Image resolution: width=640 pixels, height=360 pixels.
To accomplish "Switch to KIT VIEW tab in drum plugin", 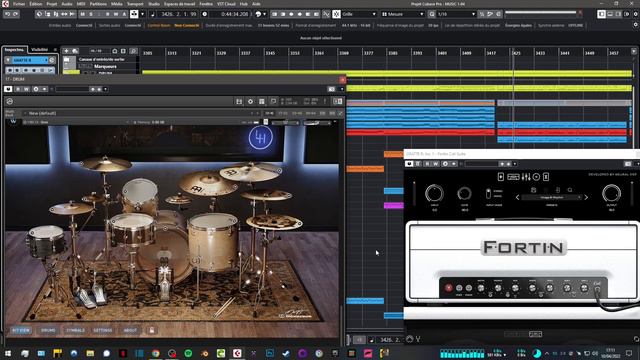I will coord(20,330).
